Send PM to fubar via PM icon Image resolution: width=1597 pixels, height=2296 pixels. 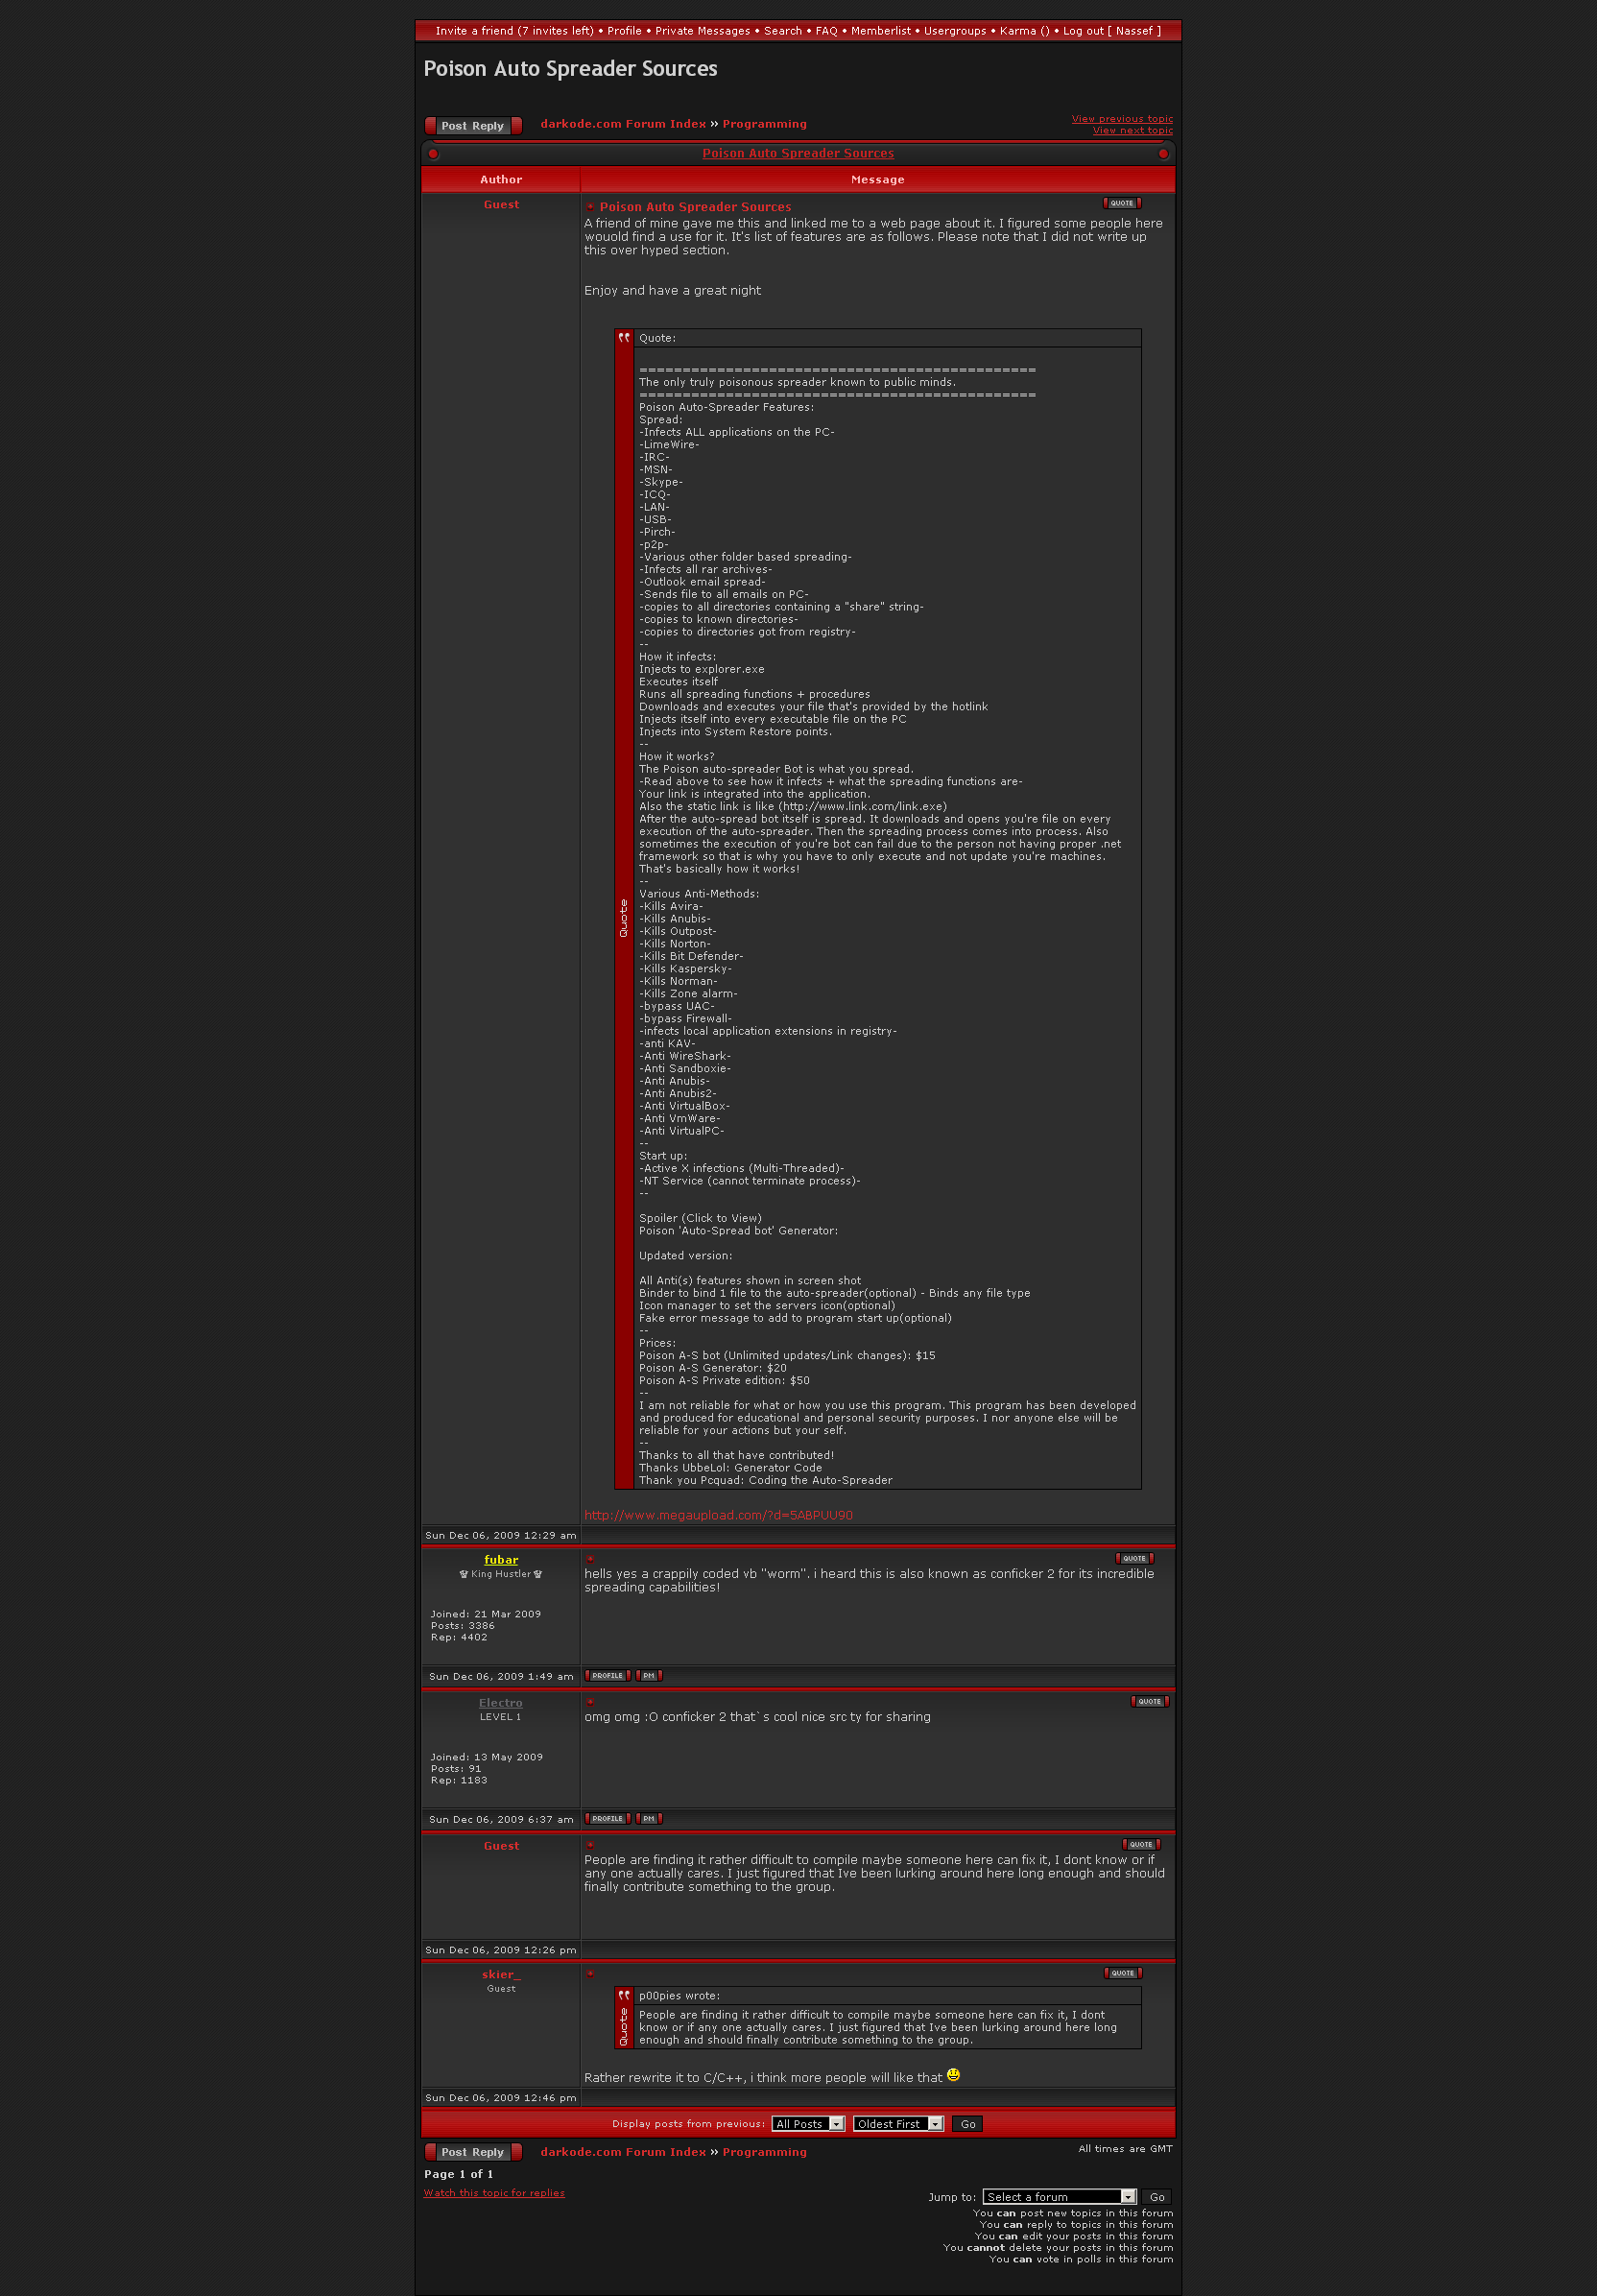[649, 1675]
